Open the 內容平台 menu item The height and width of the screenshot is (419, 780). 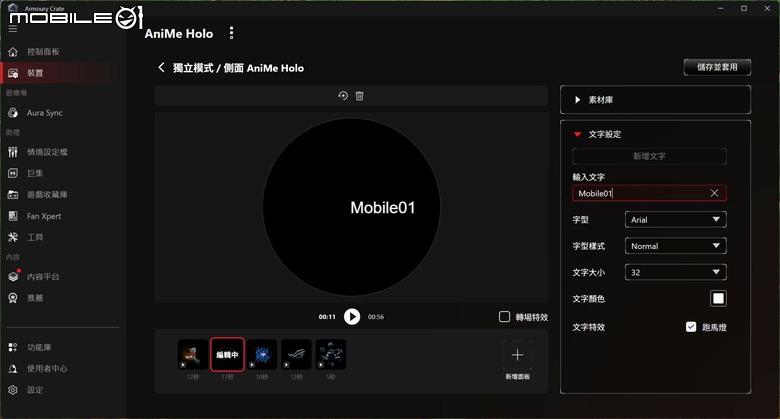(43, 277)
